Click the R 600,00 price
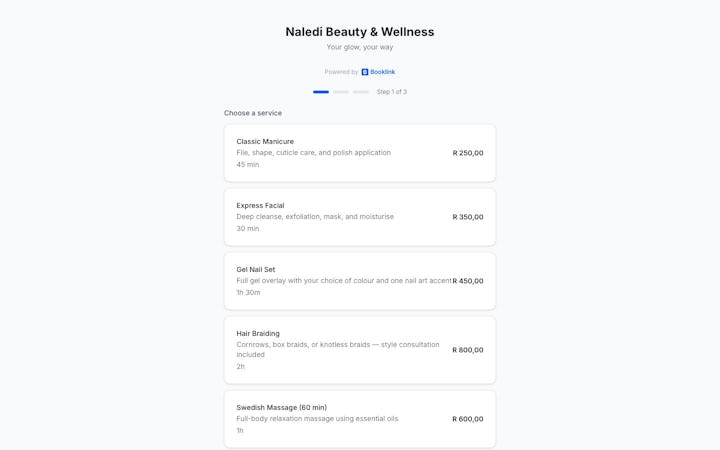 pyautogui.click(x=468, y=419)
